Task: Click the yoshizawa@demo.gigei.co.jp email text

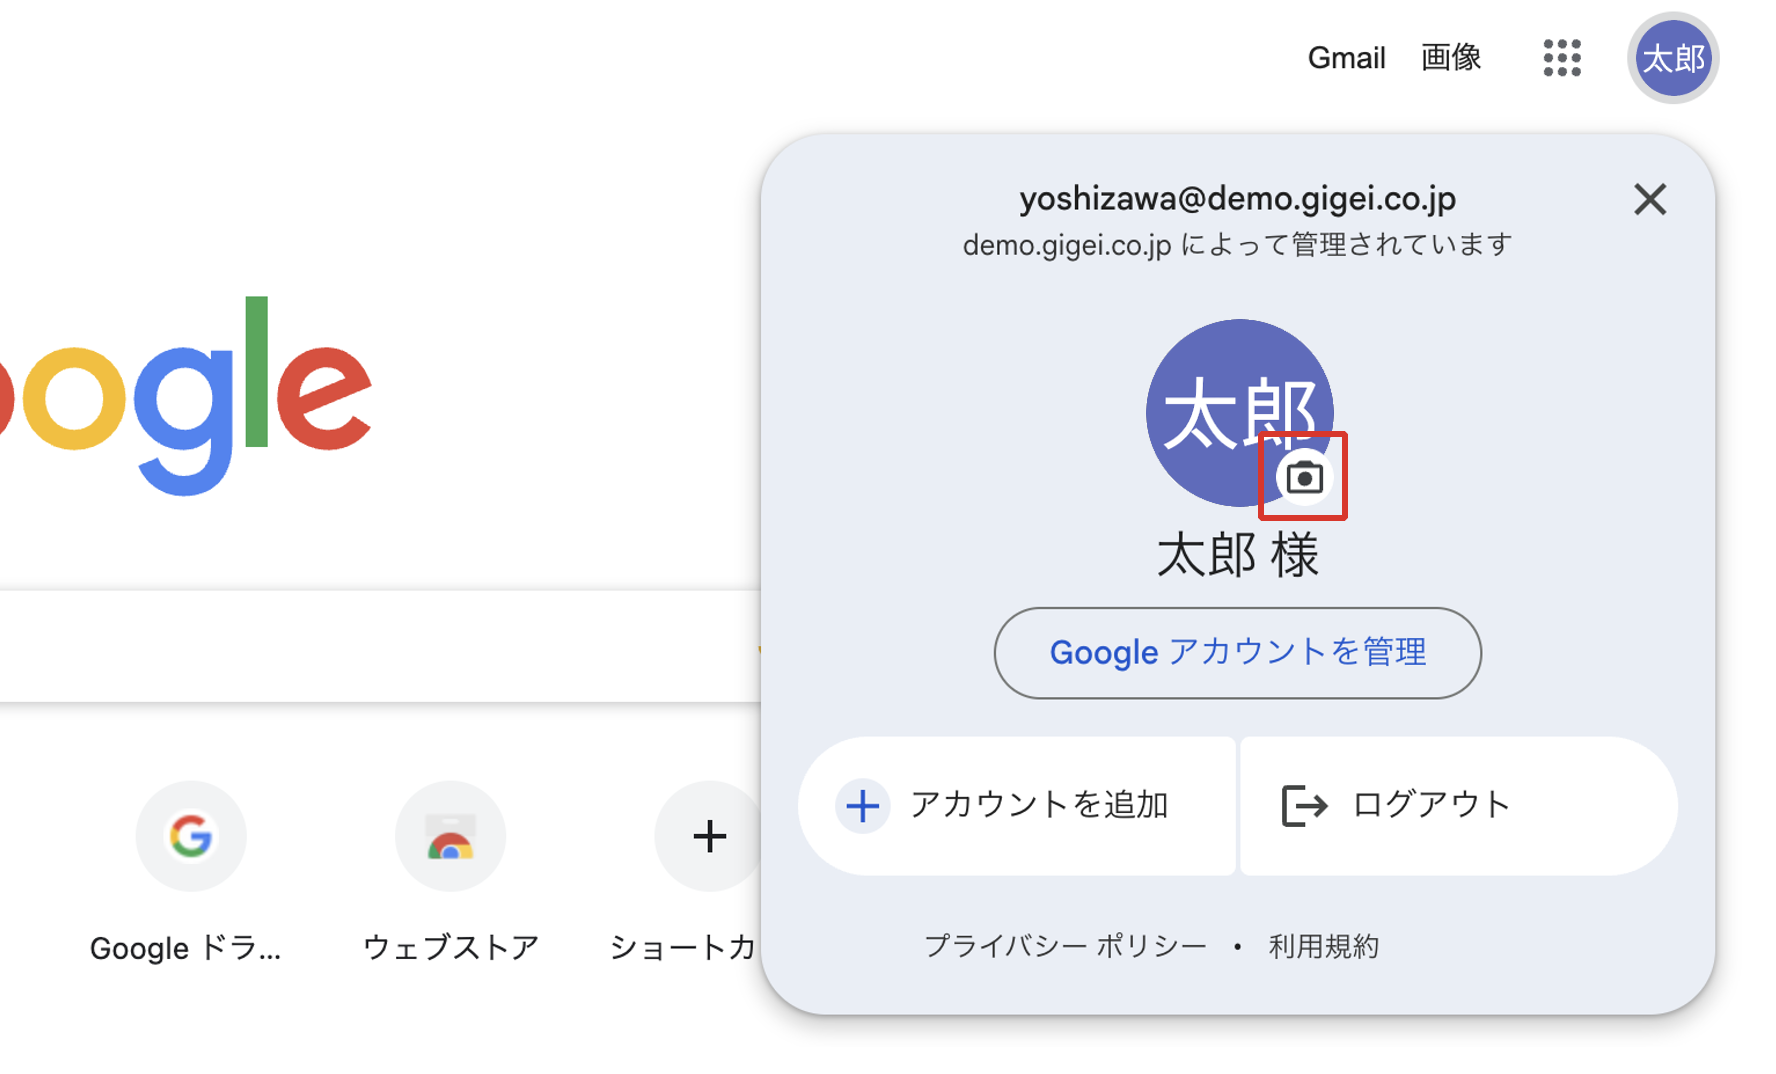Action: (x=1238, y=199)
